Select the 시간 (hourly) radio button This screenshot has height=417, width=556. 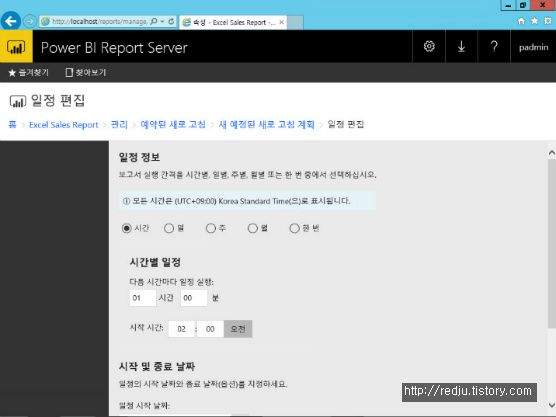(127, 228)
